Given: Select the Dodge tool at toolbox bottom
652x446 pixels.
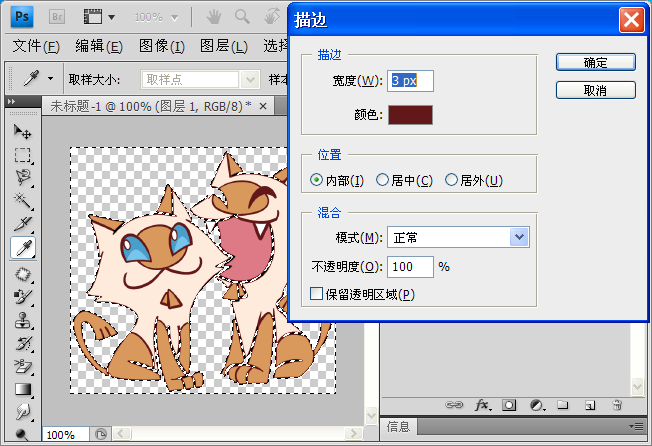Looking at the screenshot, I should [x=22, y=434].
